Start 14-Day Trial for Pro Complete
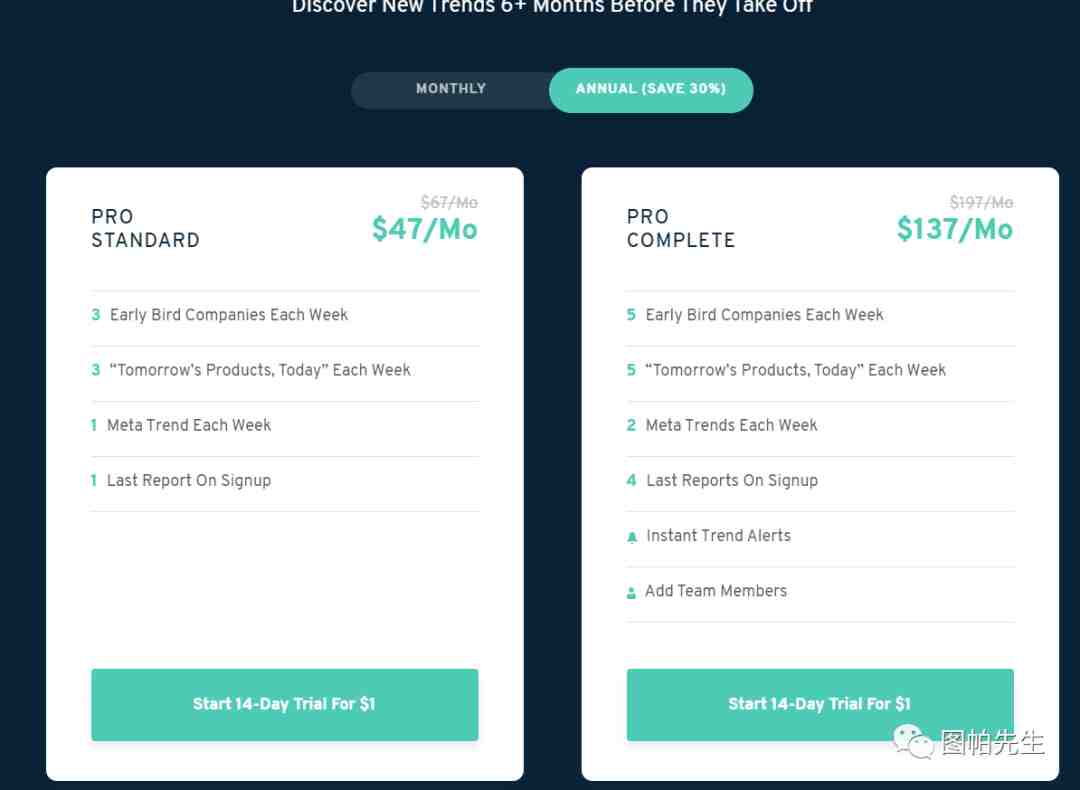The height and width of the screenshot is (790, 1080). coord(820,705)
